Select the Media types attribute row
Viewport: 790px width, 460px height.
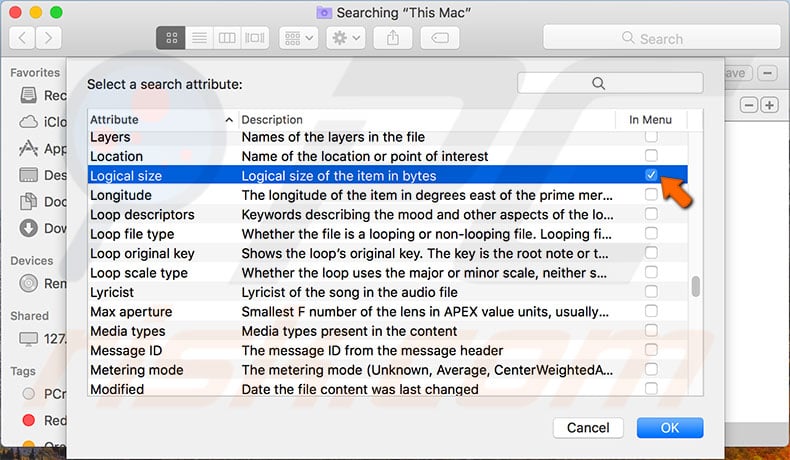point(350,331)
